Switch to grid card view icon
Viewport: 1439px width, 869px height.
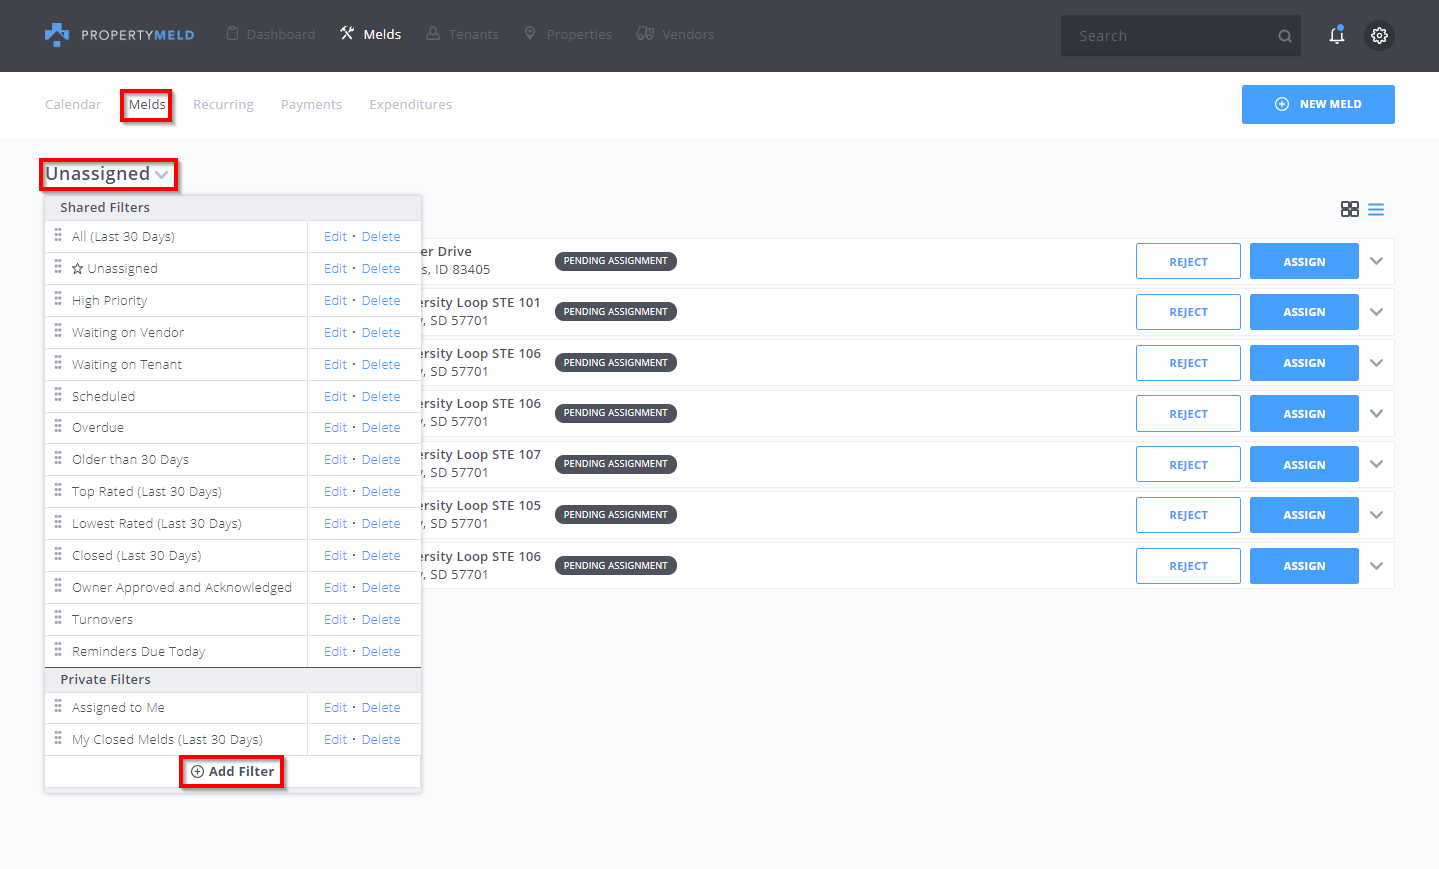point(1349,209)
